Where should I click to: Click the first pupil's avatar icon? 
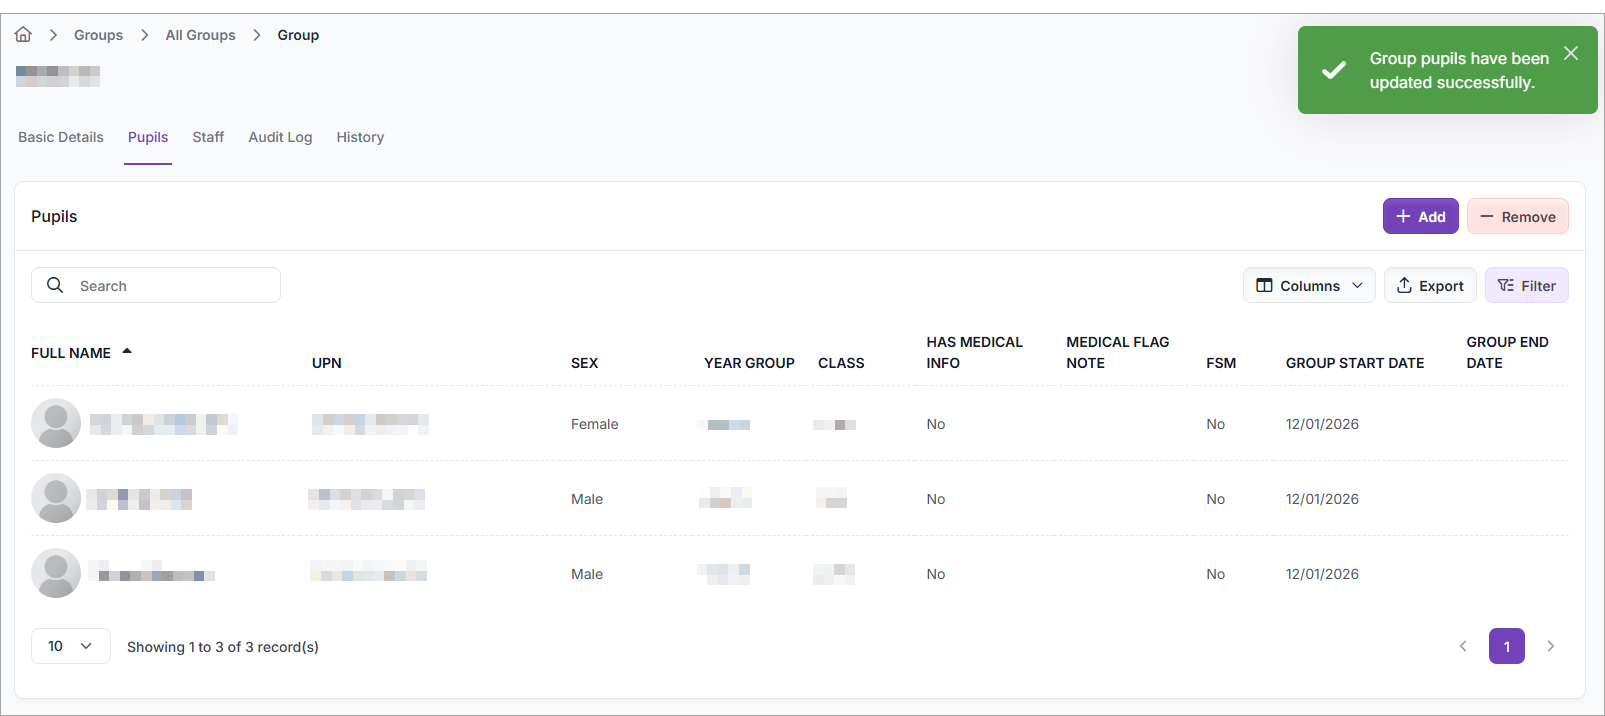pos(56,423)
